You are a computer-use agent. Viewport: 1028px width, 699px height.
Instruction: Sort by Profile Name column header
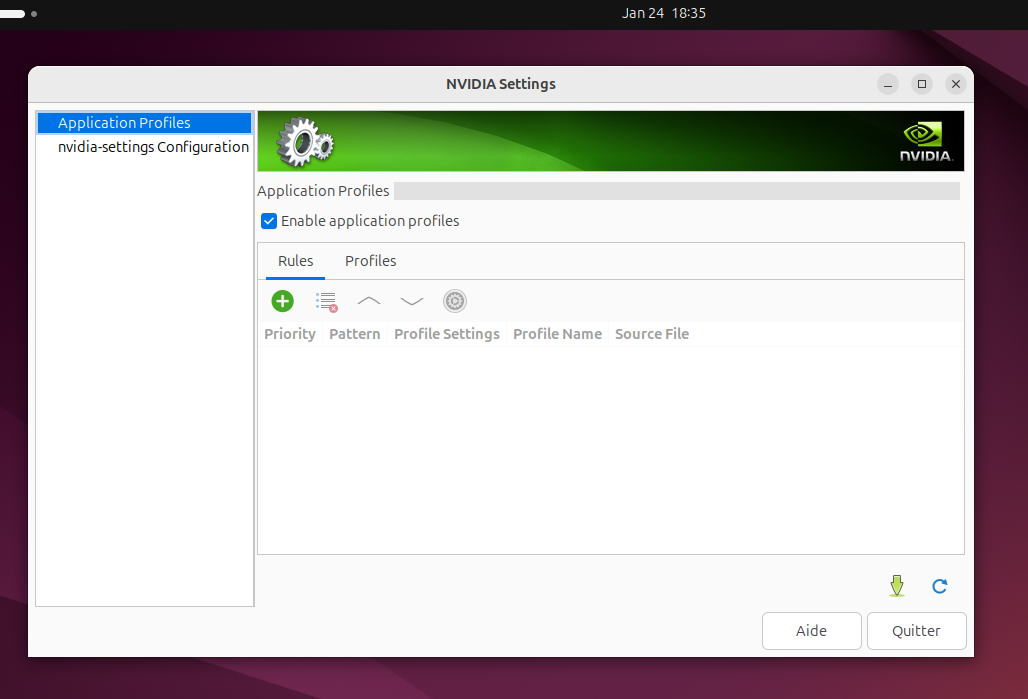pyautogui.click(x=557, y=334)
